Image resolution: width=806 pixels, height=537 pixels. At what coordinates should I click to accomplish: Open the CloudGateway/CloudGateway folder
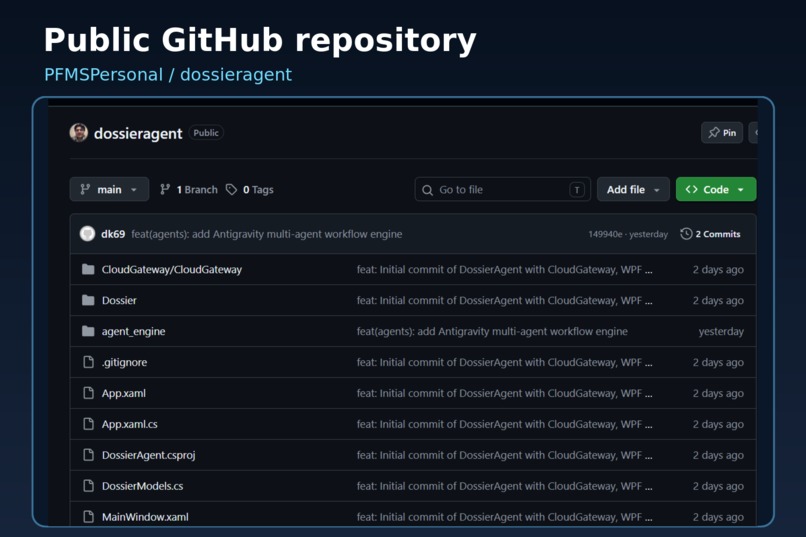click(x=172, y=269)
